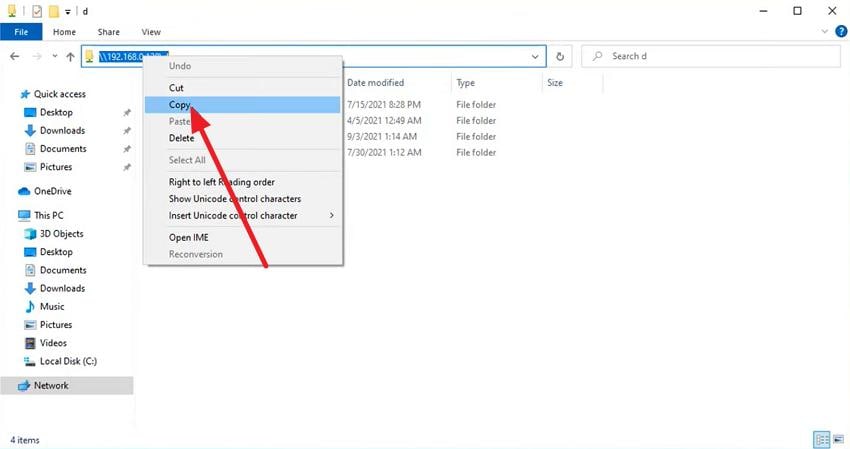Screen dimensions: 850x449
Task: Click the Forward navigation arrow
Action: point(37,56)
